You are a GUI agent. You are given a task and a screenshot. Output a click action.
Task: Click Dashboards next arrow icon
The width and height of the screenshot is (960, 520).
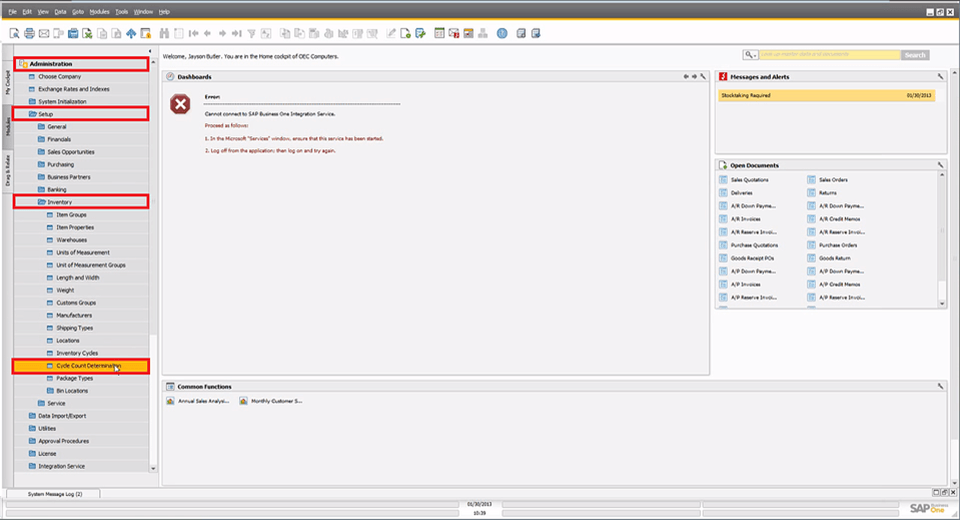point(694,77)
